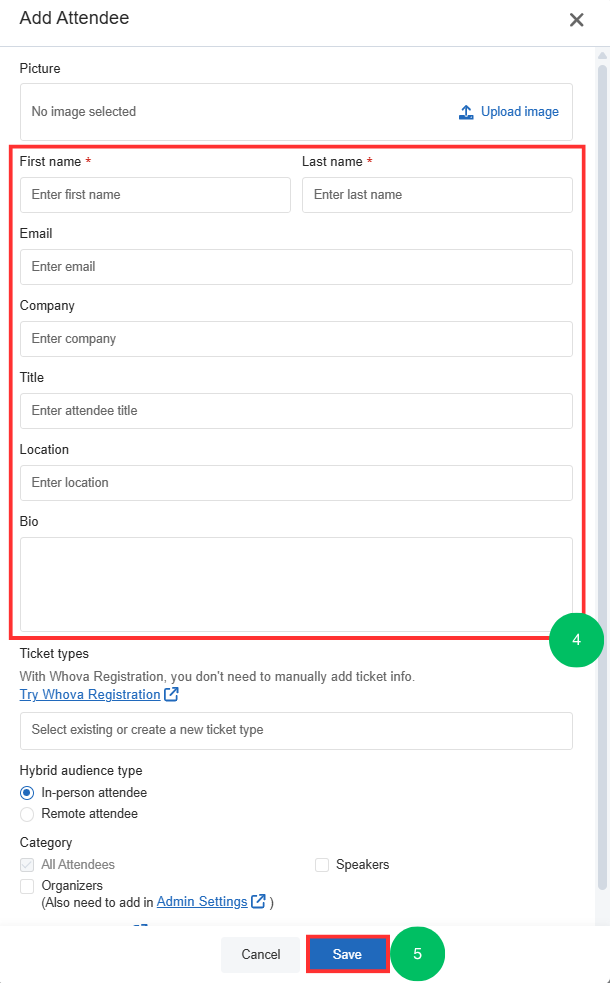Click the dialog's vertical scrollbar

pyautogui.click(x=602, y=400)
